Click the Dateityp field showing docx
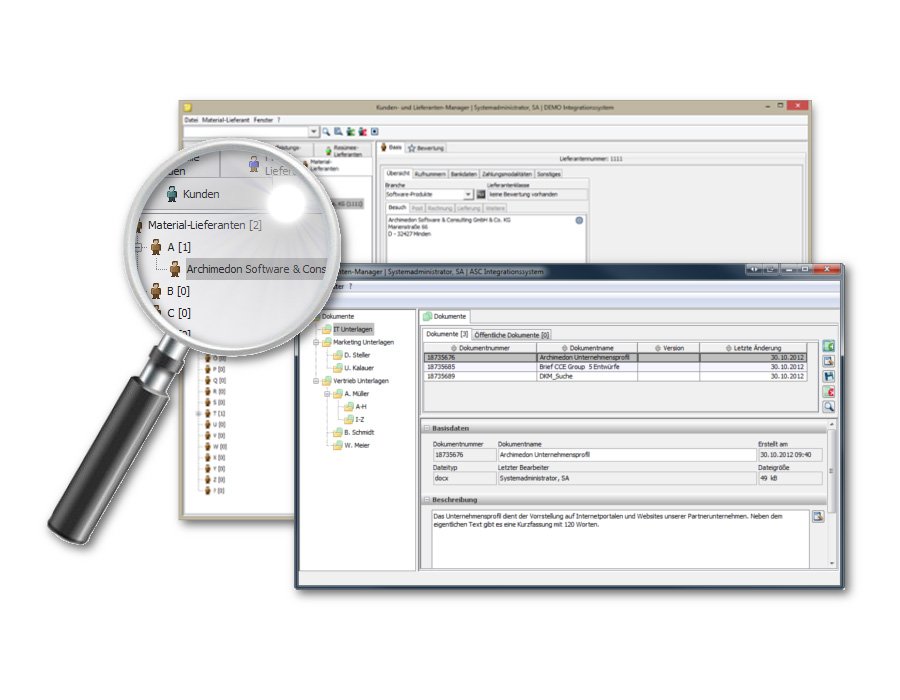The width and height of the screenshot is (900, 700). 464,479
